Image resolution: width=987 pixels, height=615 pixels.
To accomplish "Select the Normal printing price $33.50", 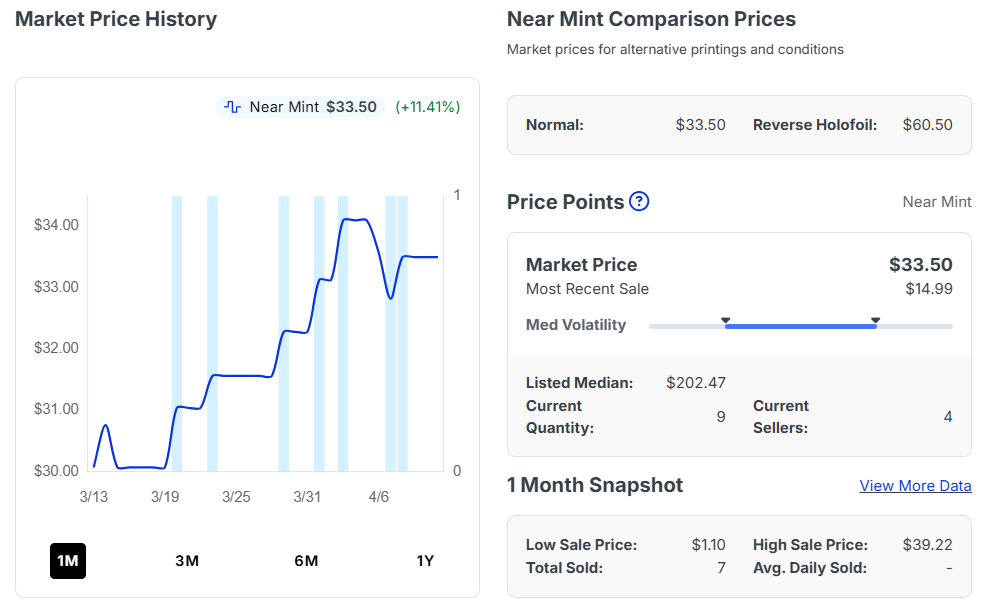I will point(700,125).
